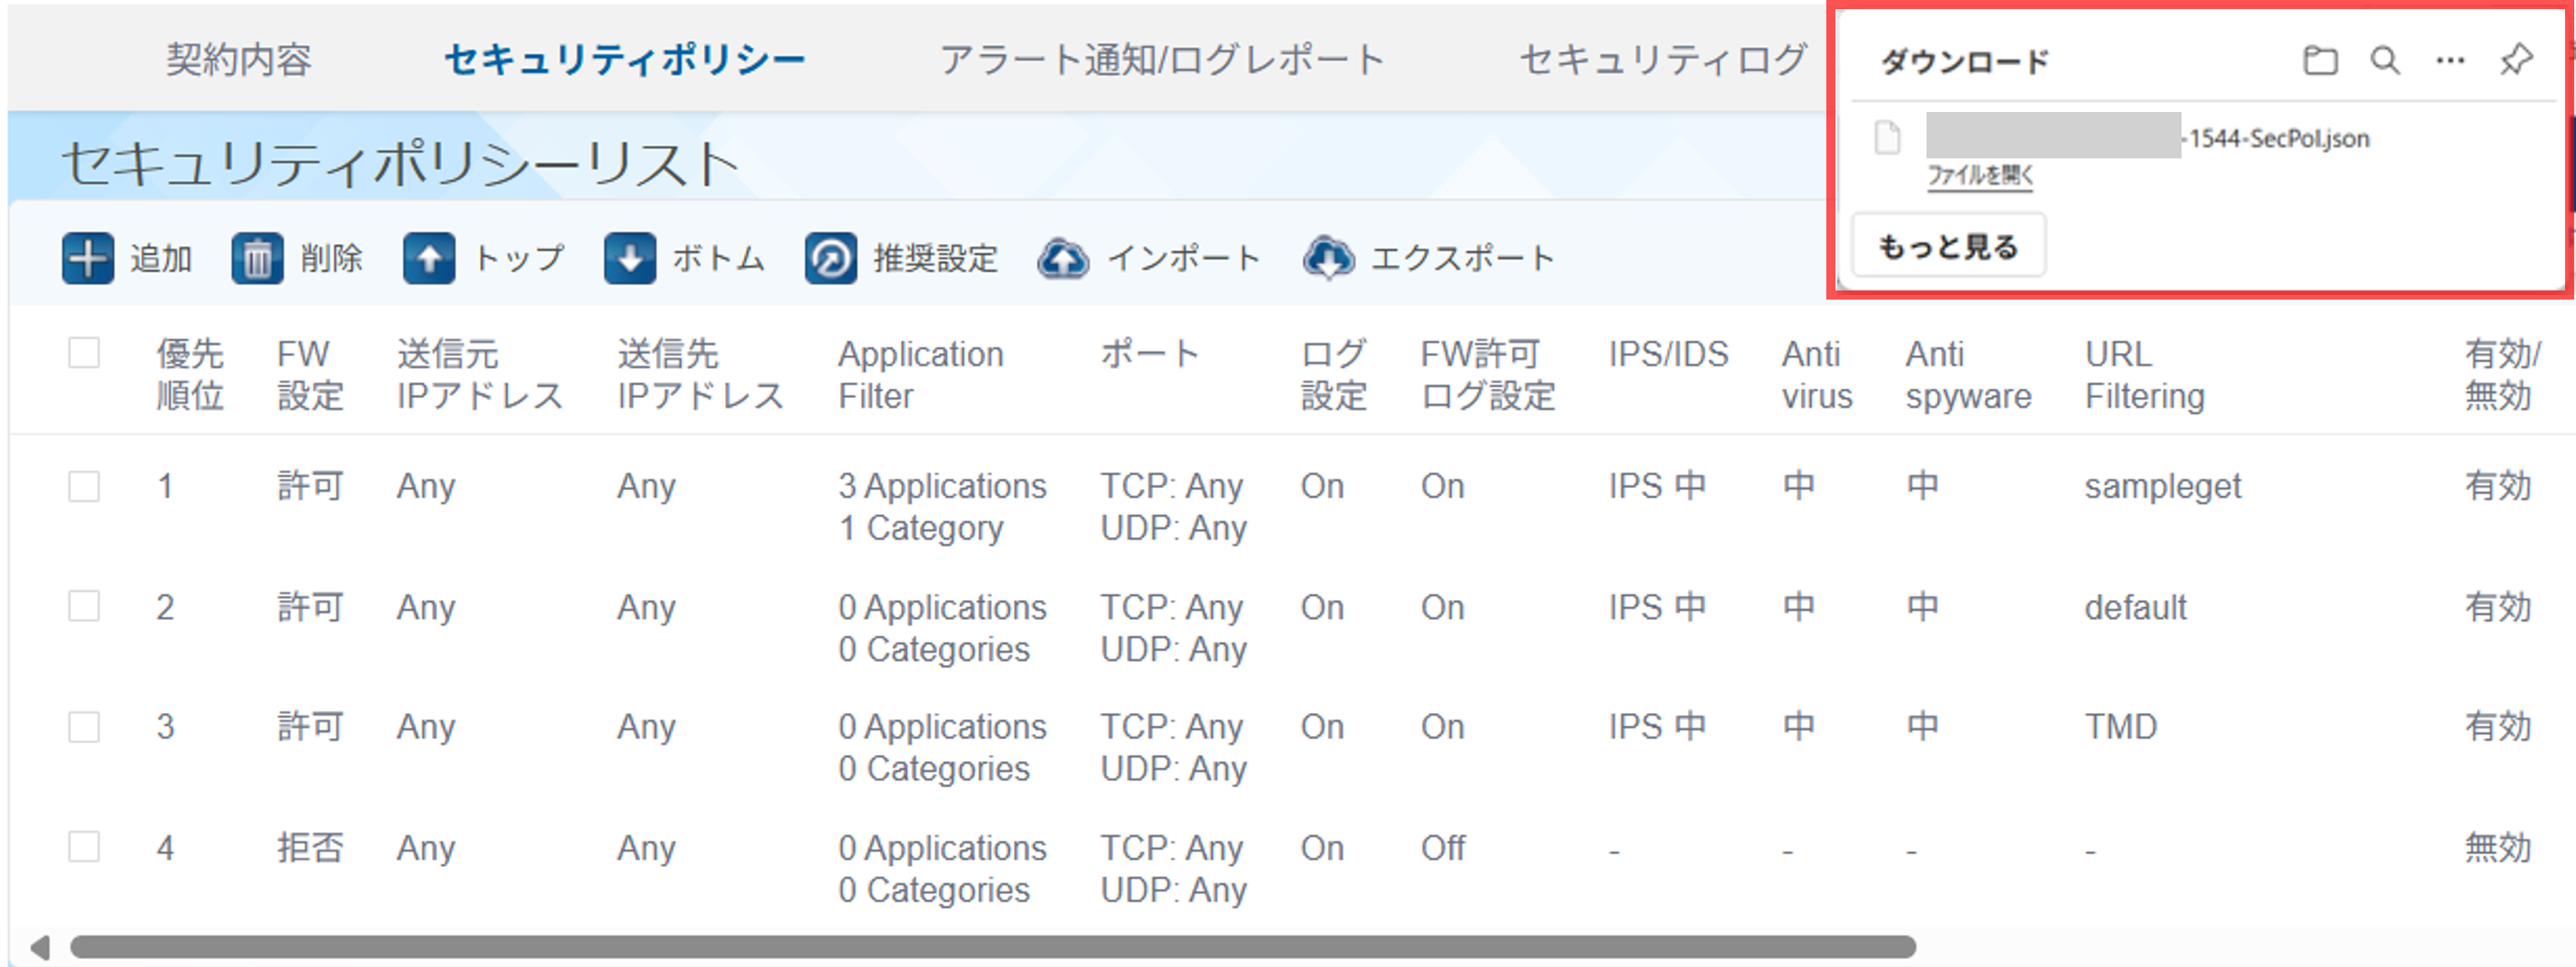This screenshot has height=967, width=2576.
Task: Click the Anti virus column header
Action: pyautogui.click(x=1817, y=374)
